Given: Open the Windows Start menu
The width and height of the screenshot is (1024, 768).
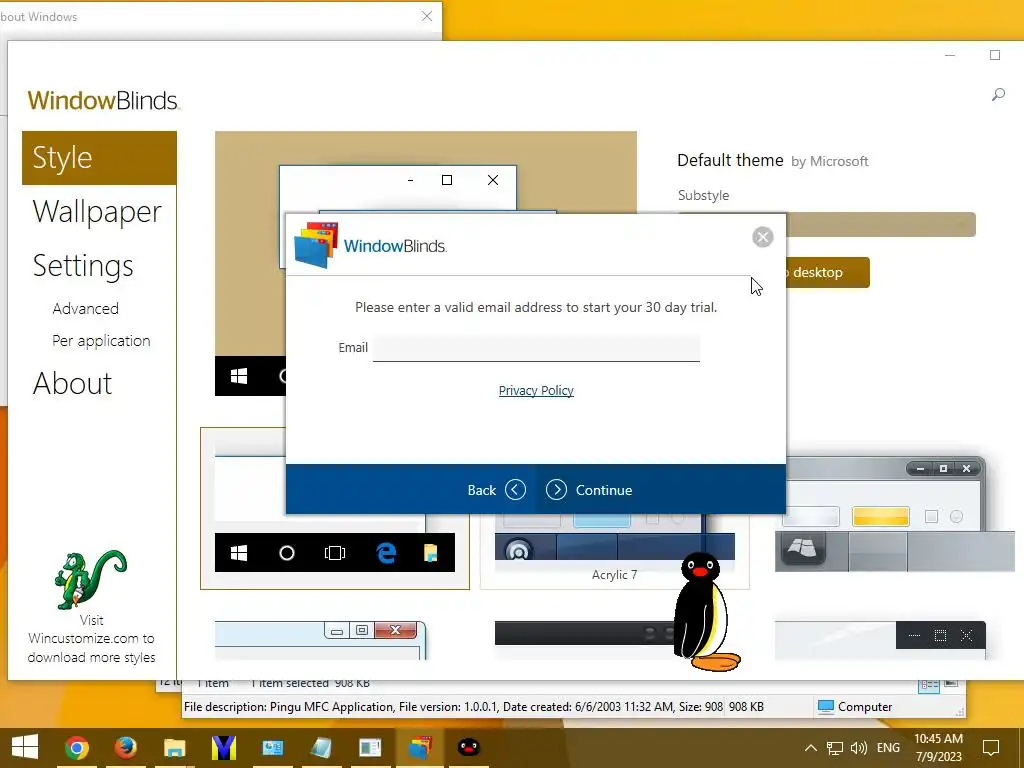Looking at the screenshot, I should tap(25, 748).
